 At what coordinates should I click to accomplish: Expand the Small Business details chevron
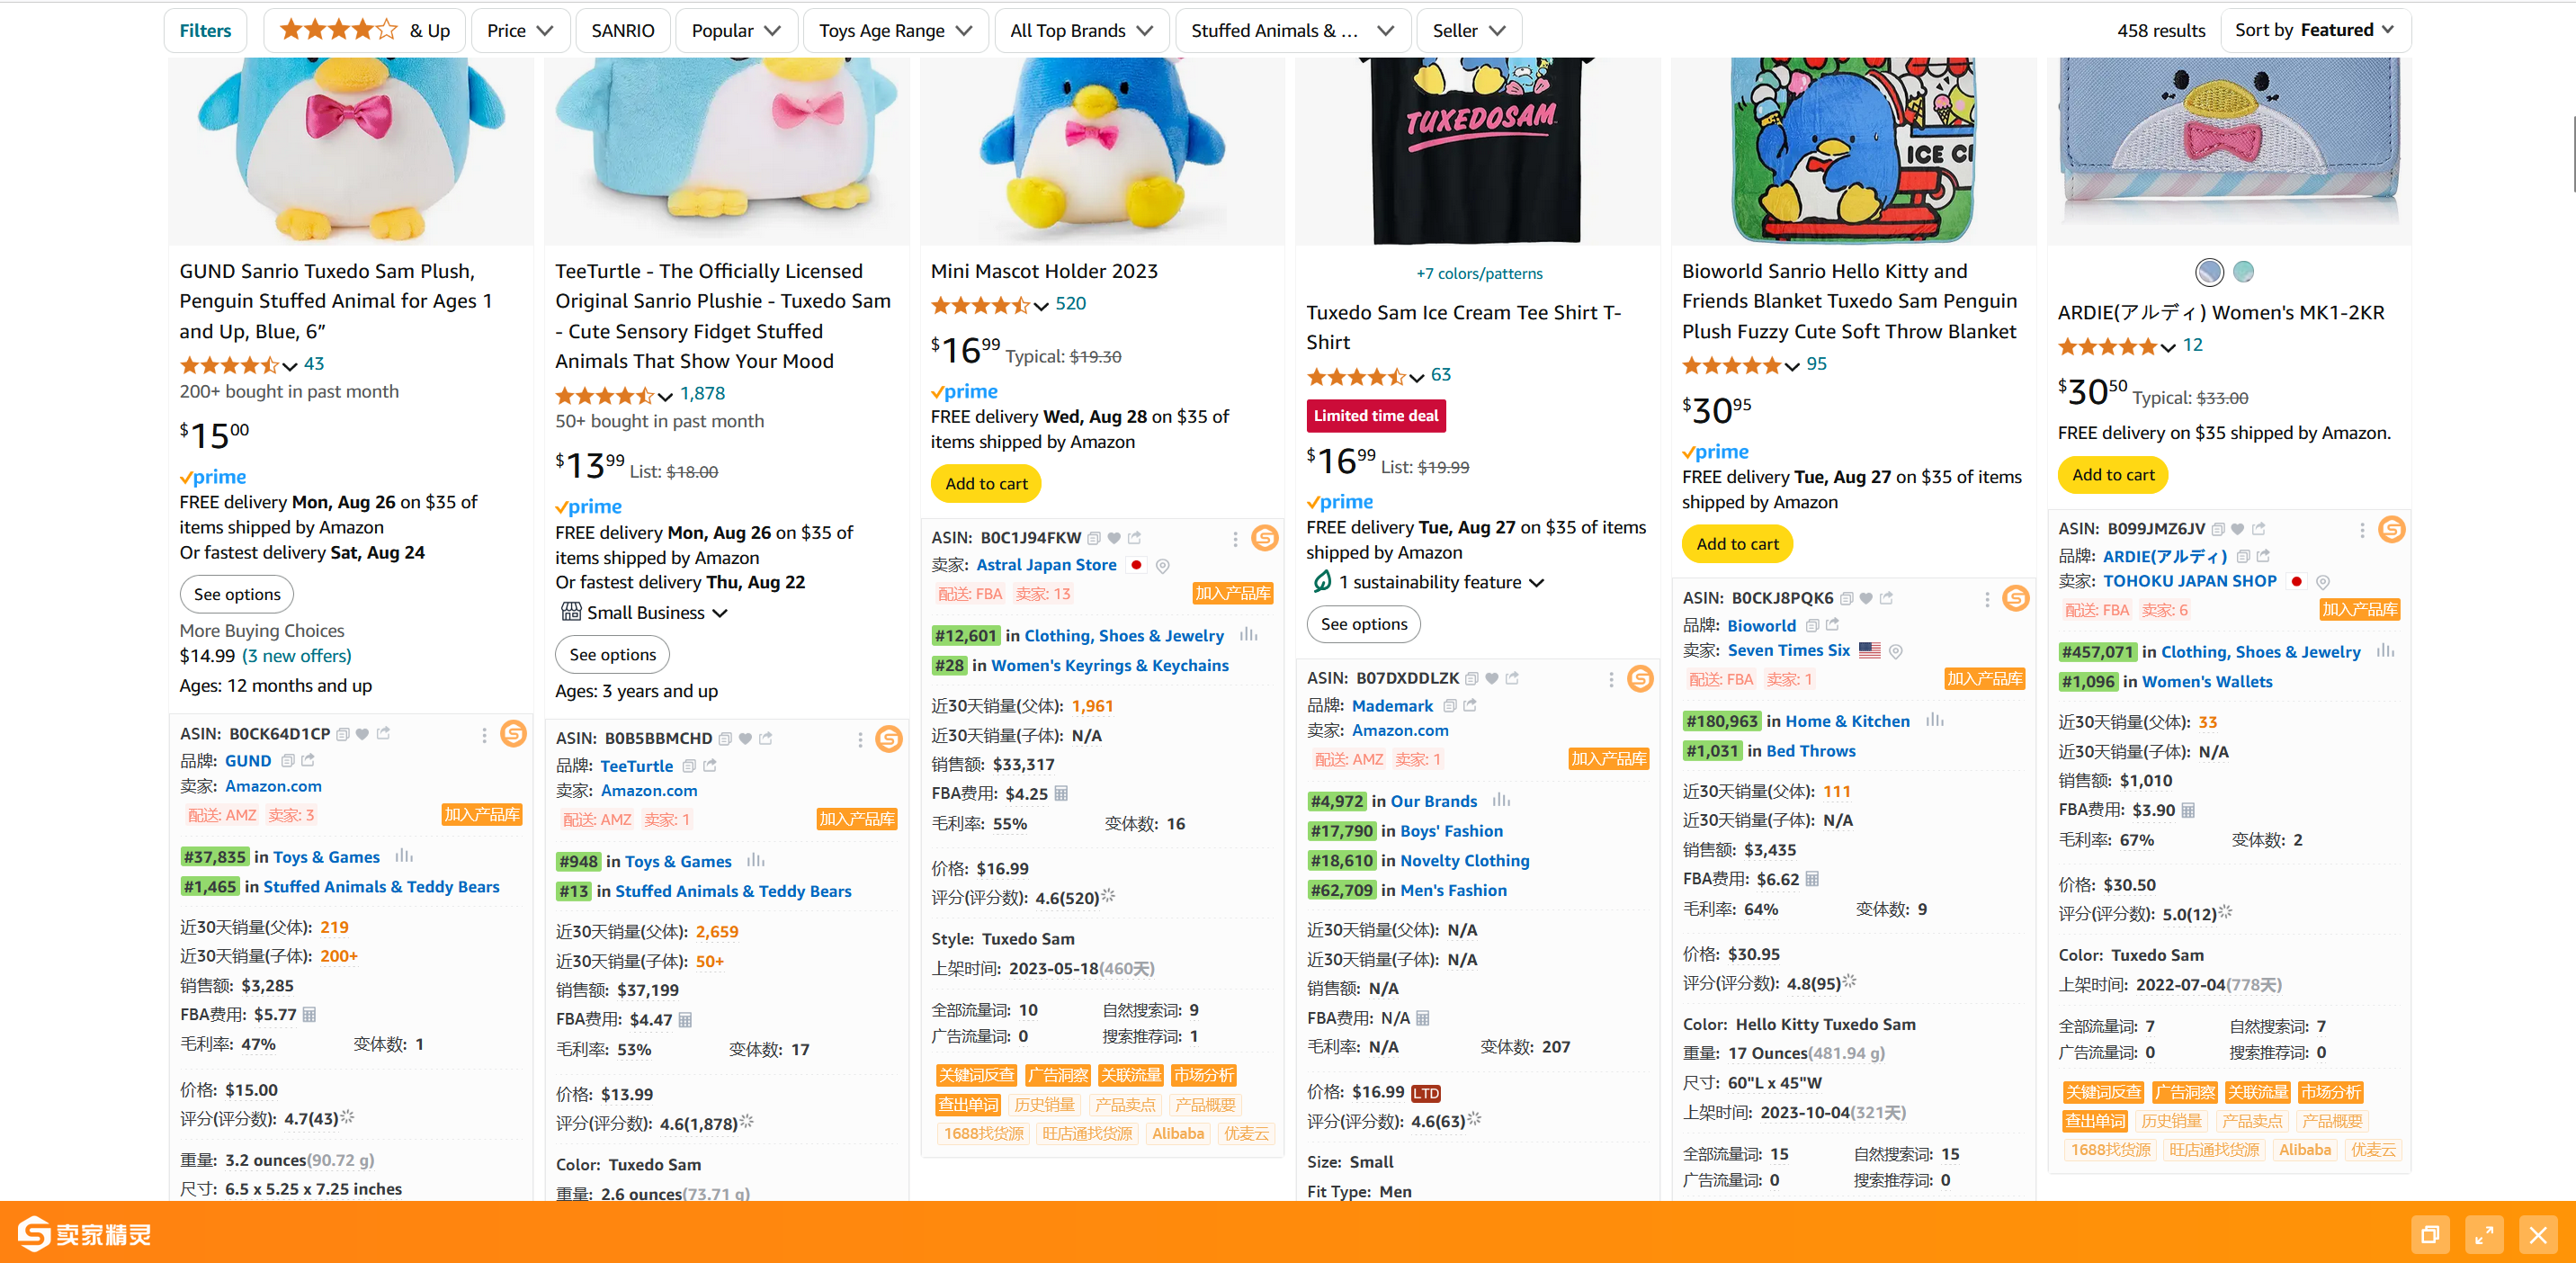coord(719,613)
